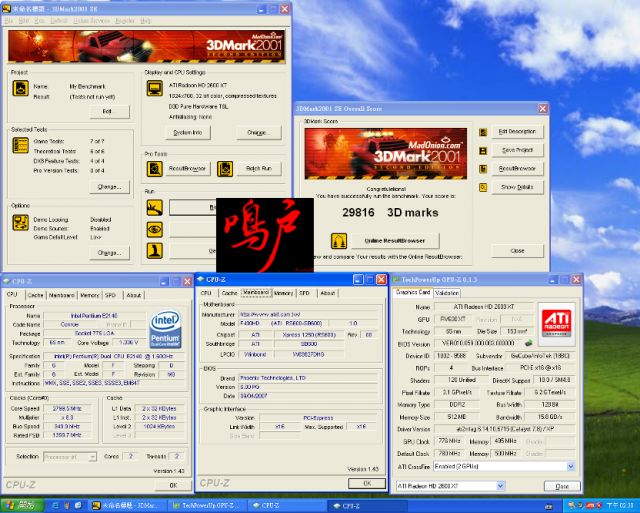Click the Display and CPU Settings monitor icon
640x513 pixels.
point(155,88)
